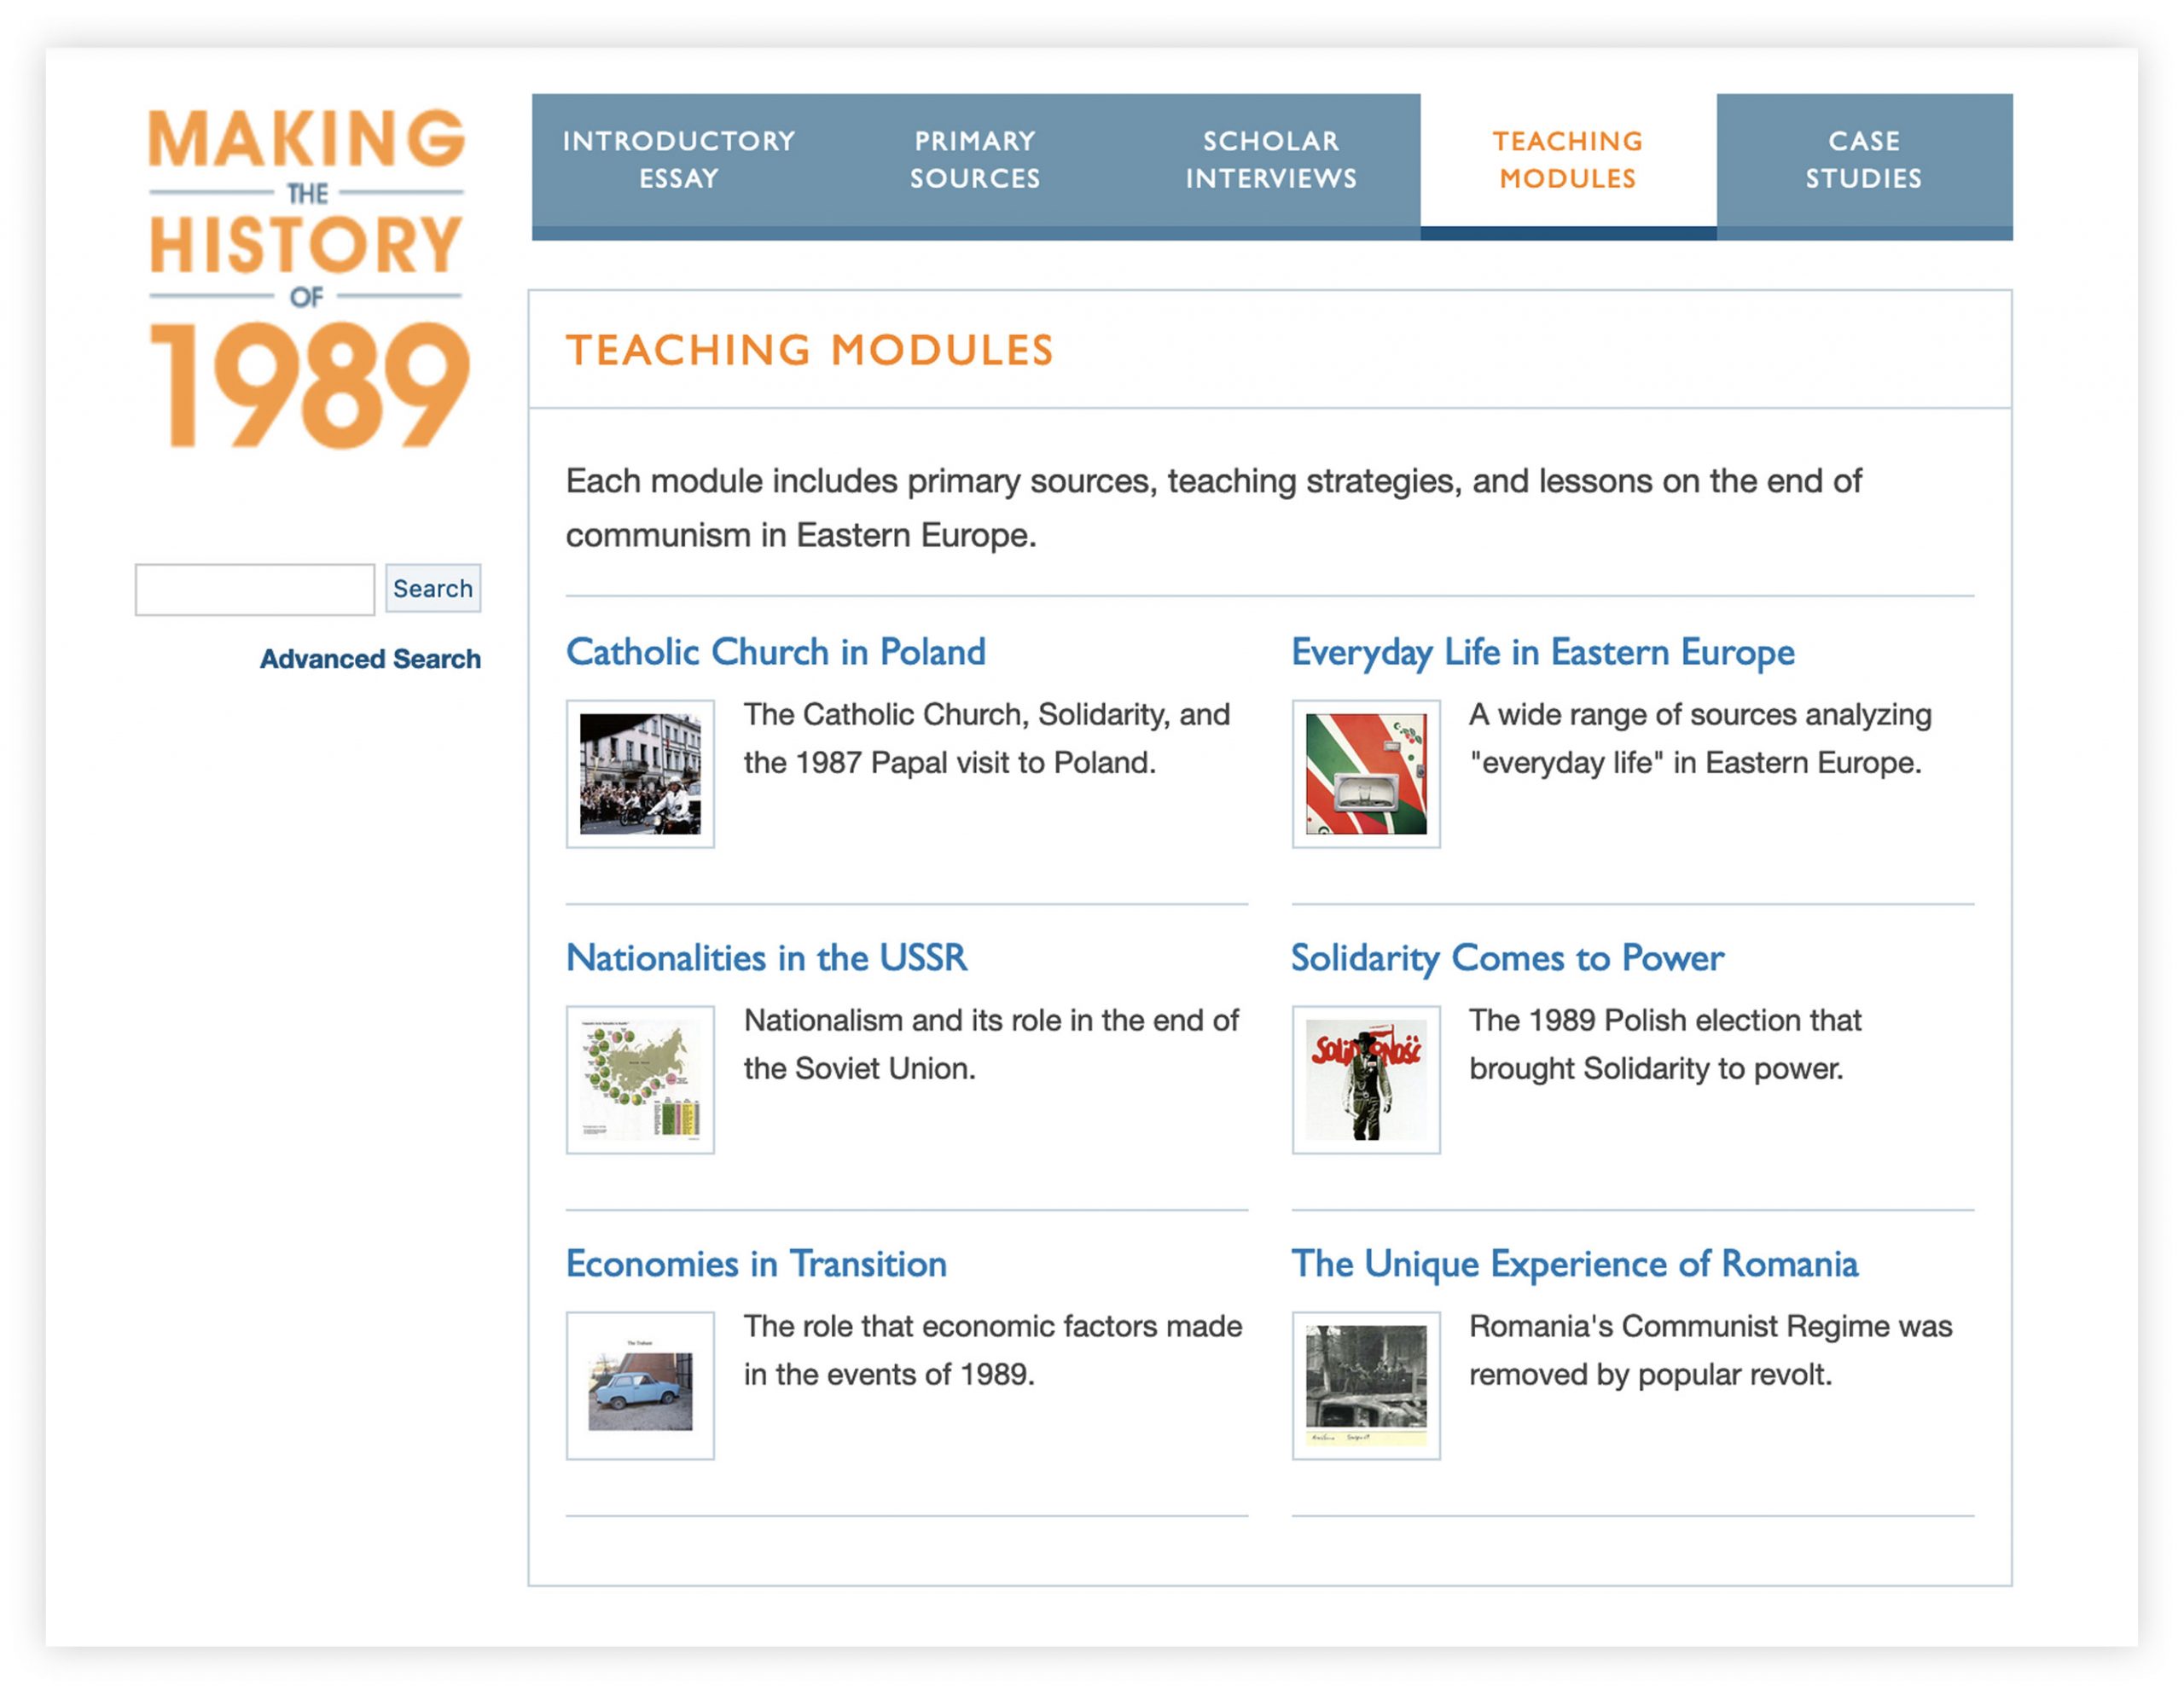Click the Search button

click(433, 588)
